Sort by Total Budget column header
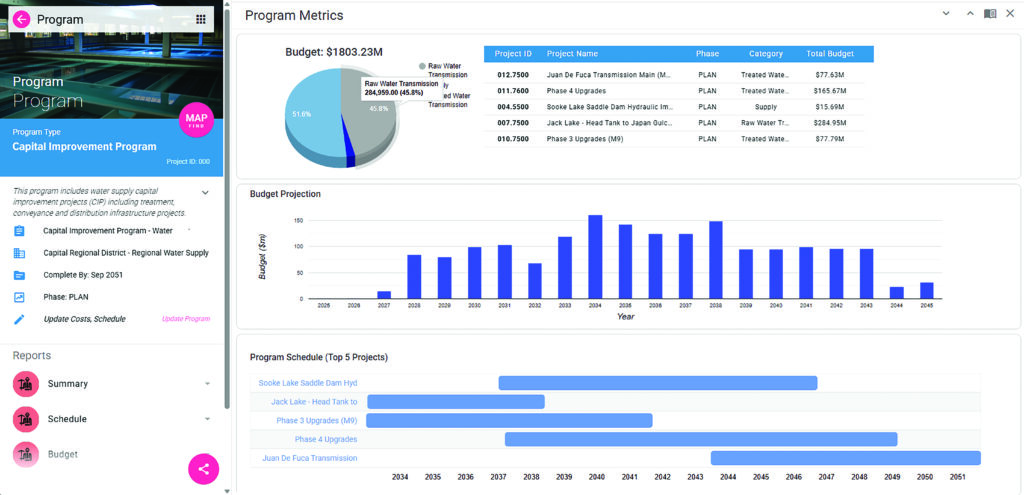 829,54
